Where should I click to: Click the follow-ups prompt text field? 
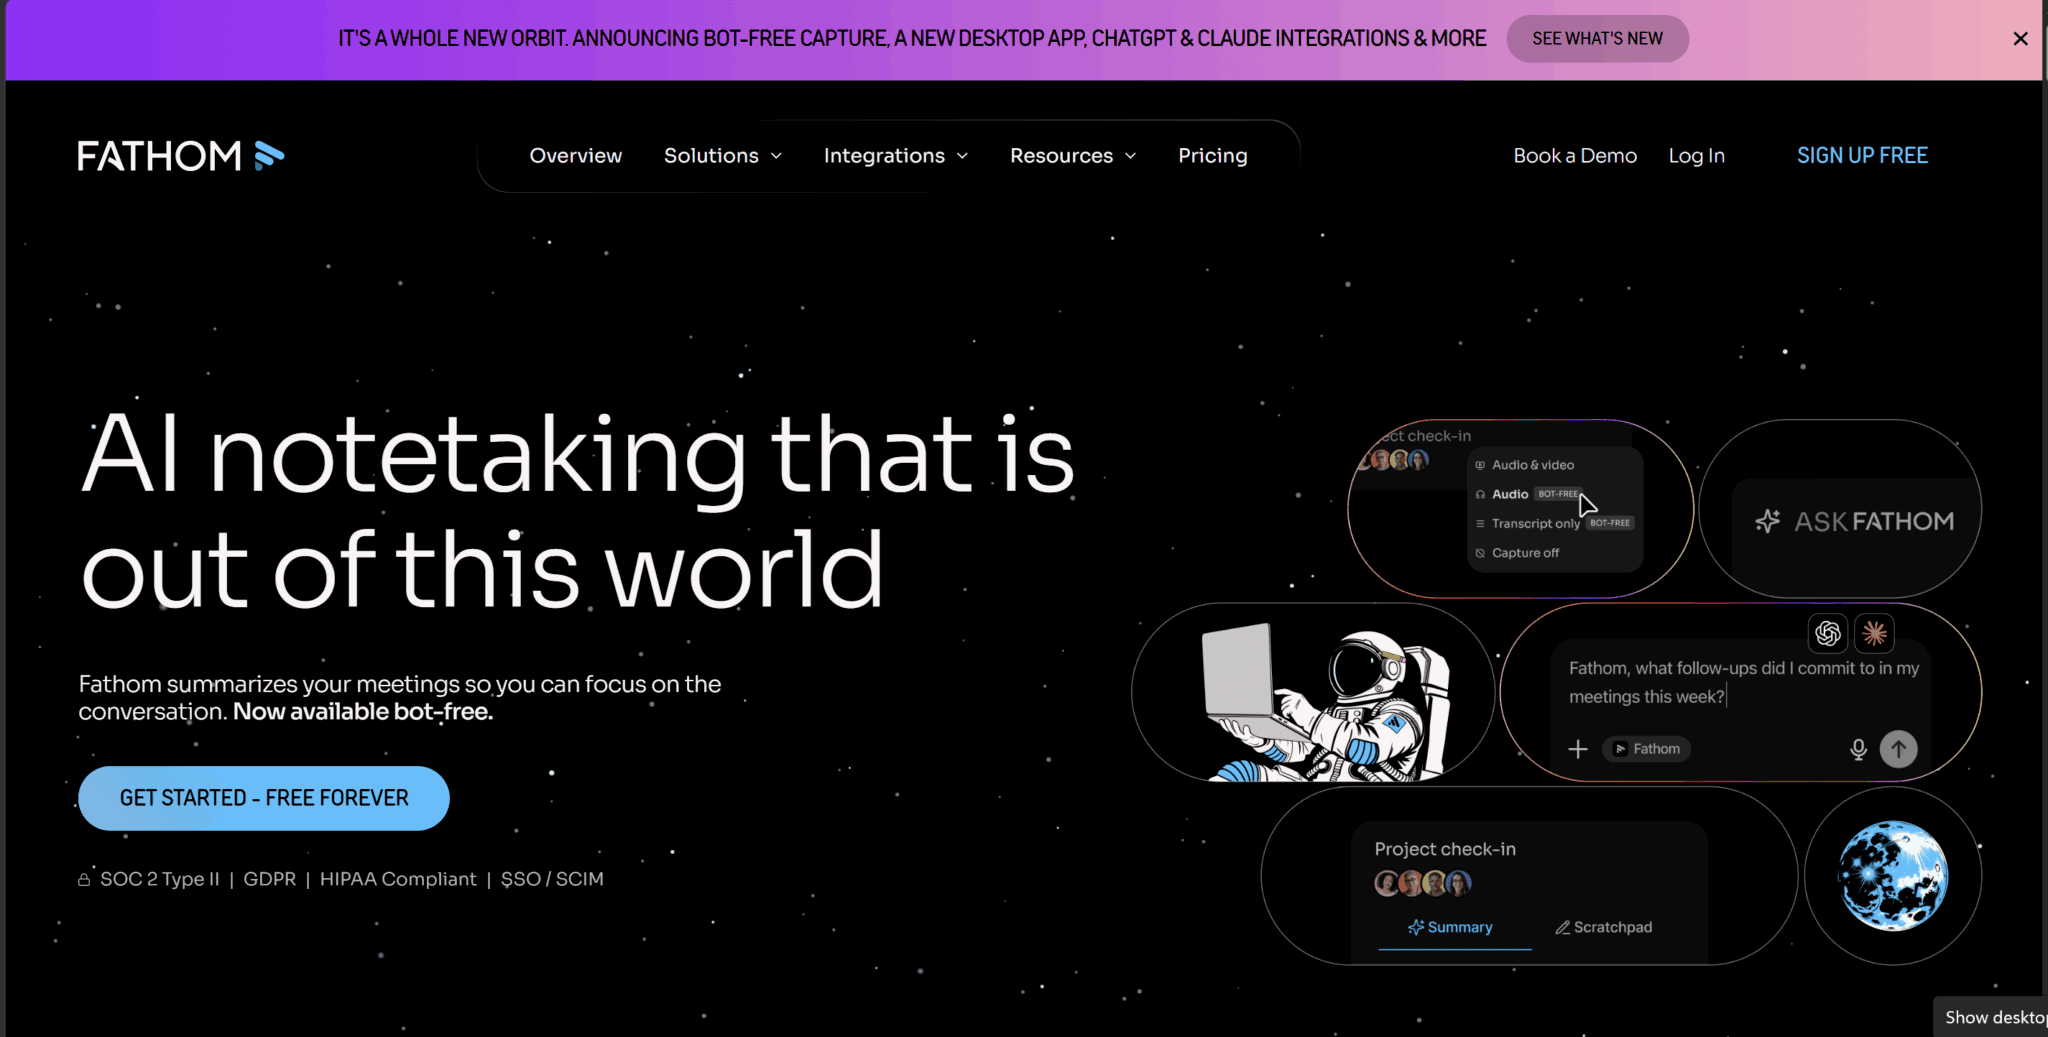(1744, 682)
